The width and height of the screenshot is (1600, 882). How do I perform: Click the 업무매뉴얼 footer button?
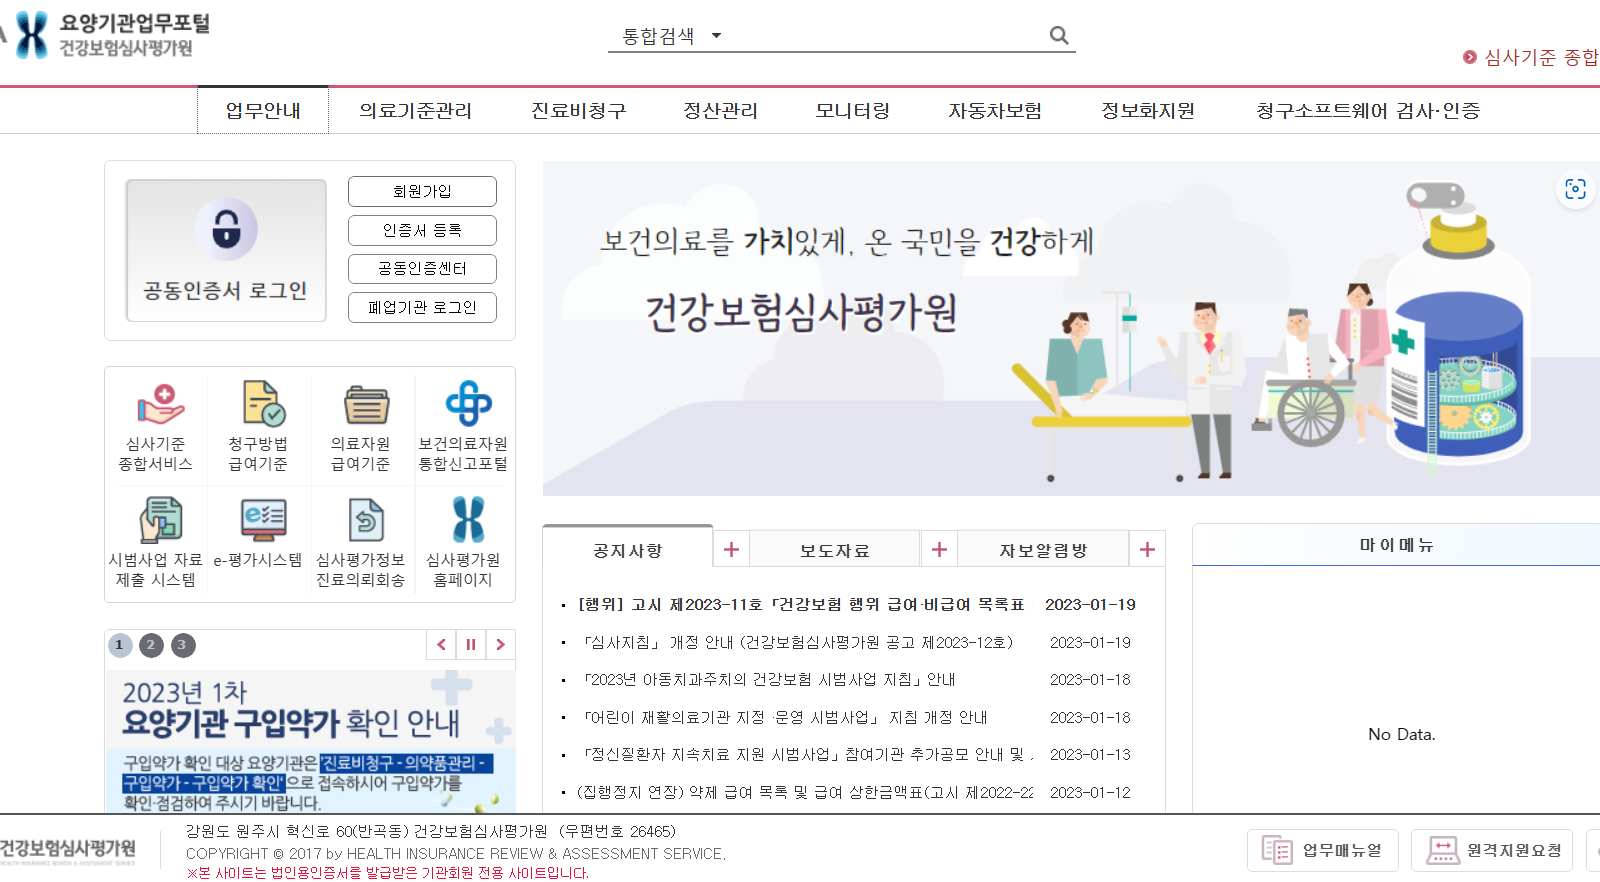[1323, 850]
